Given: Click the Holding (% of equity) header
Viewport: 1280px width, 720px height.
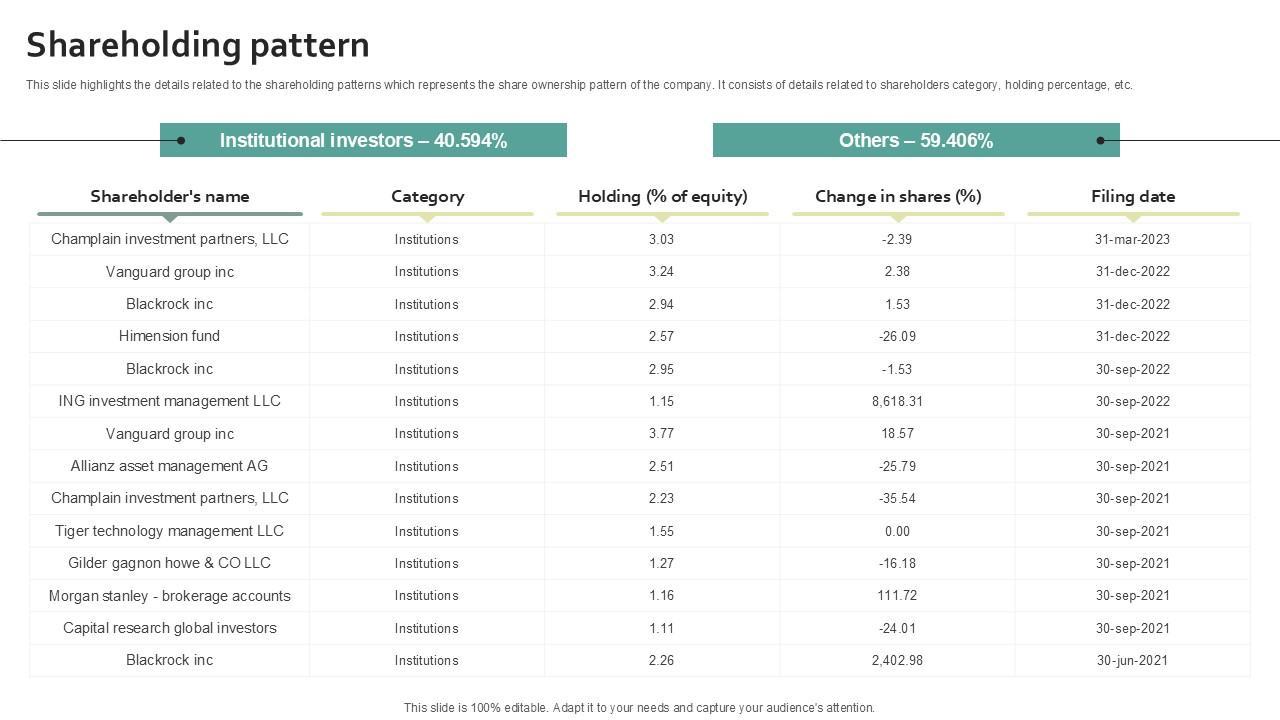Looking at the screenshot, I should pyautogui.click(x=662, y=197).
